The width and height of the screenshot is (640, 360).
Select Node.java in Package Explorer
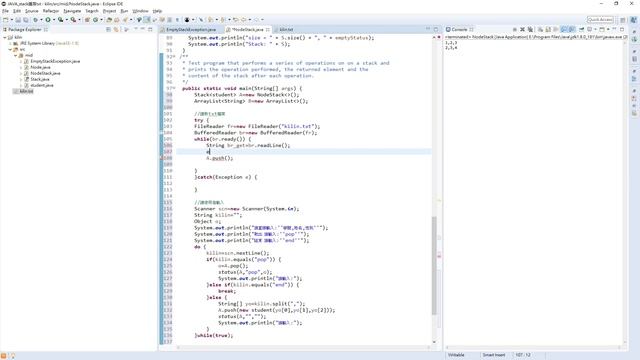[x=40, y=67]
